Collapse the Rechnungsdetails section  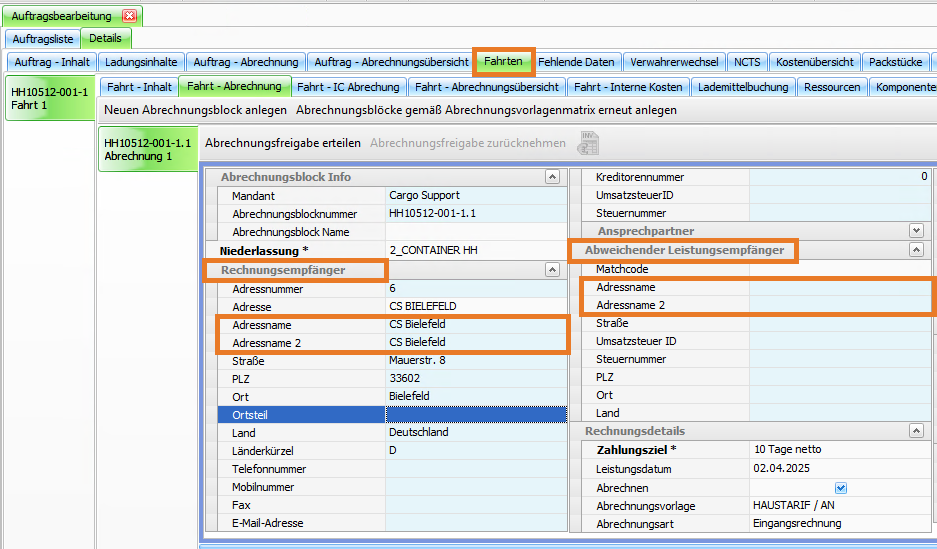[916, 431]
